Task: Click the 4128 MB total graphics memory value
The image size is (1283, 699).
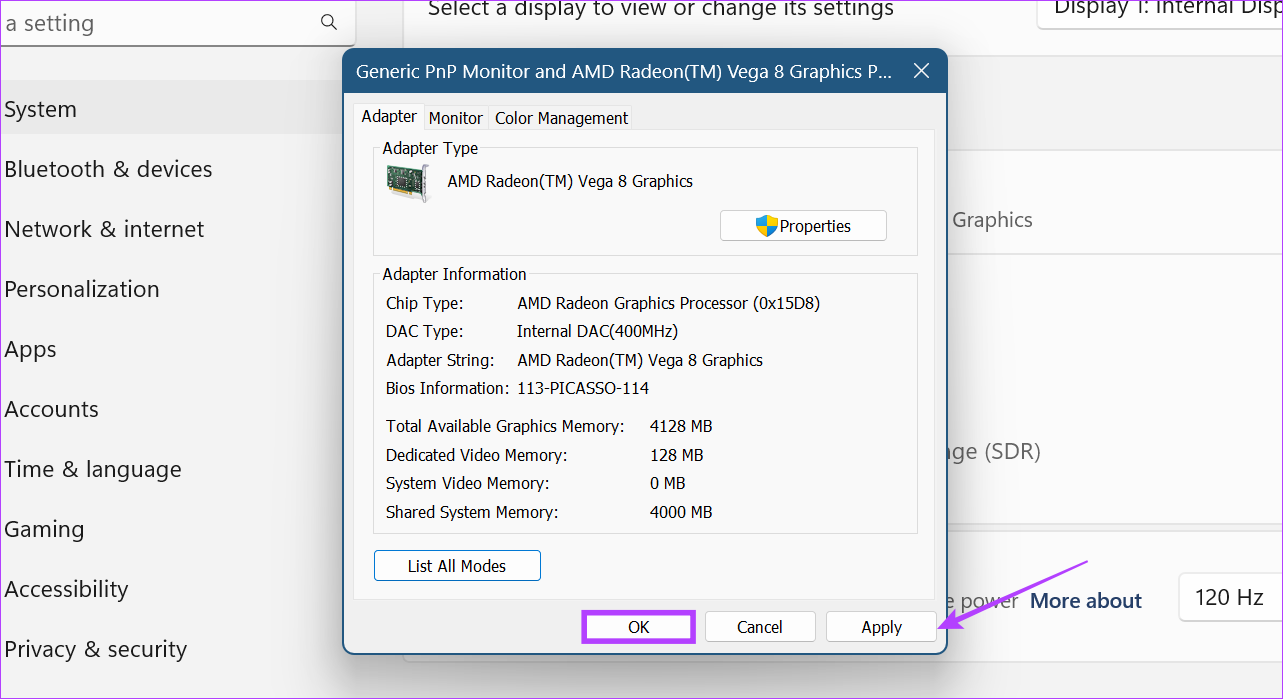Action: (x=681, y=426)
